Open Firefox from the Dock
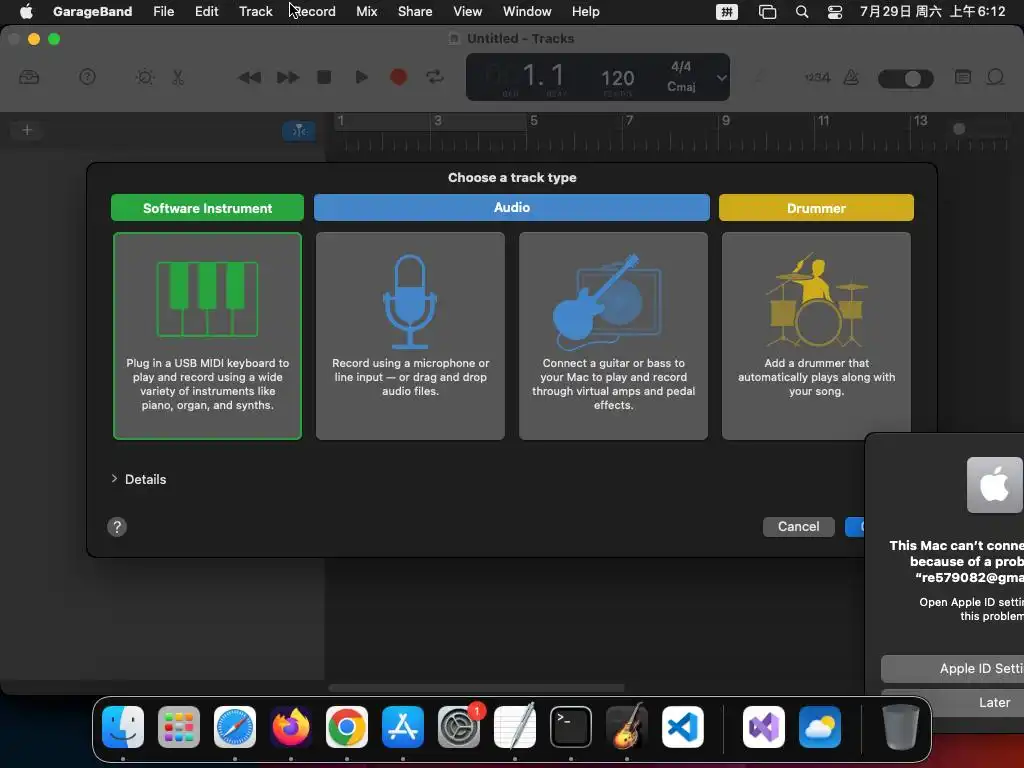Screen dimensions: 1024x768 (x=291, y=727)
